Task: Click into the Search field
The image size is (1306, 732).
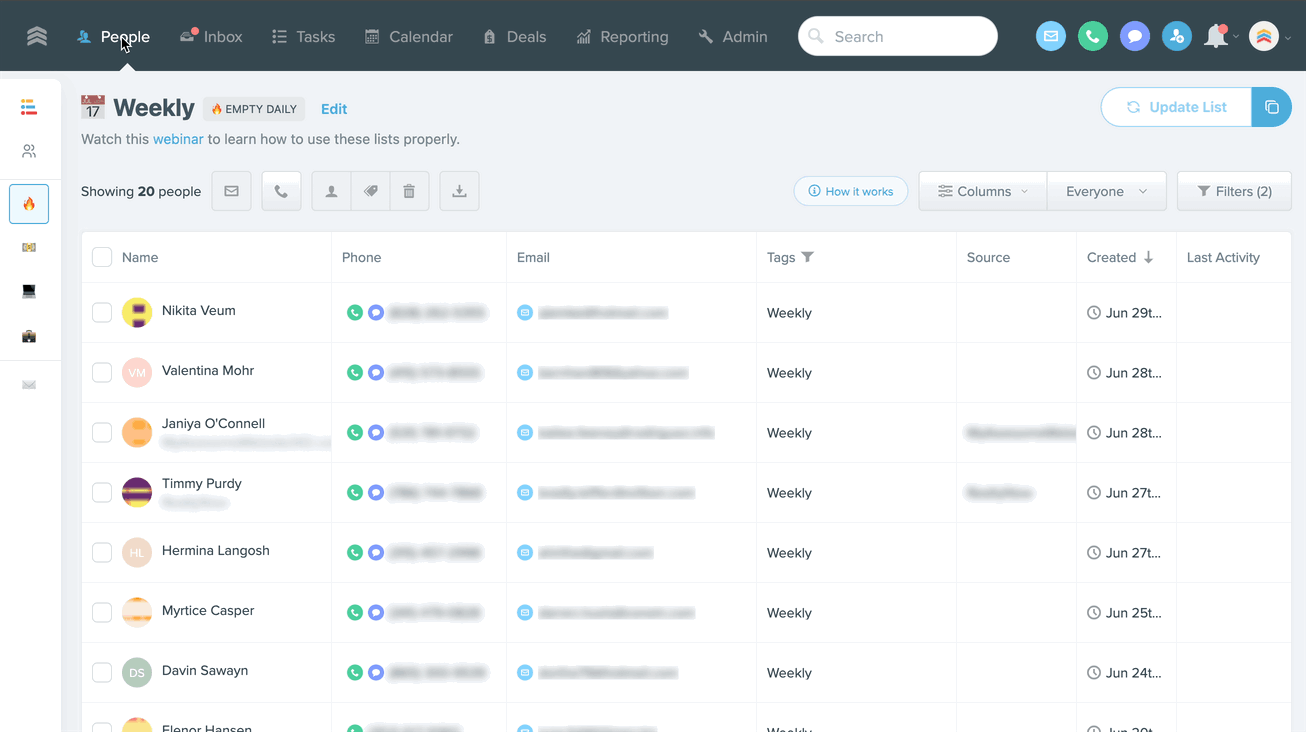Action: coord(898,37)
